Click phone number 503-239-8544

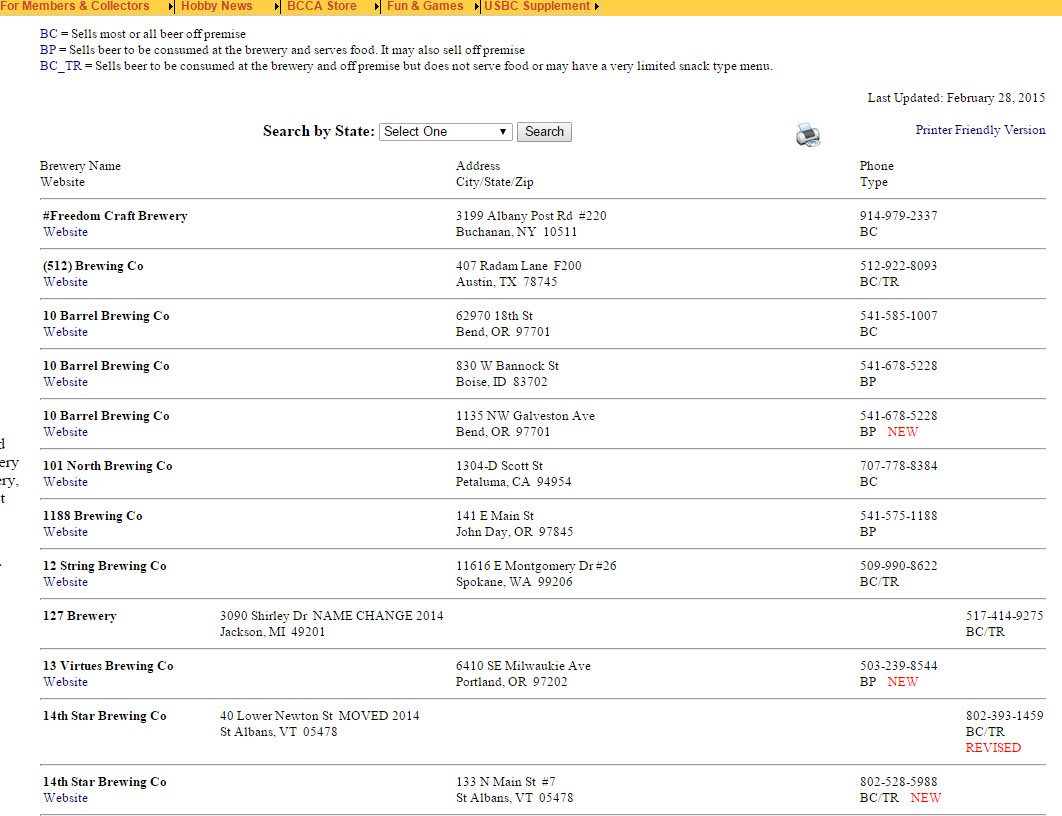click(899, 666)
